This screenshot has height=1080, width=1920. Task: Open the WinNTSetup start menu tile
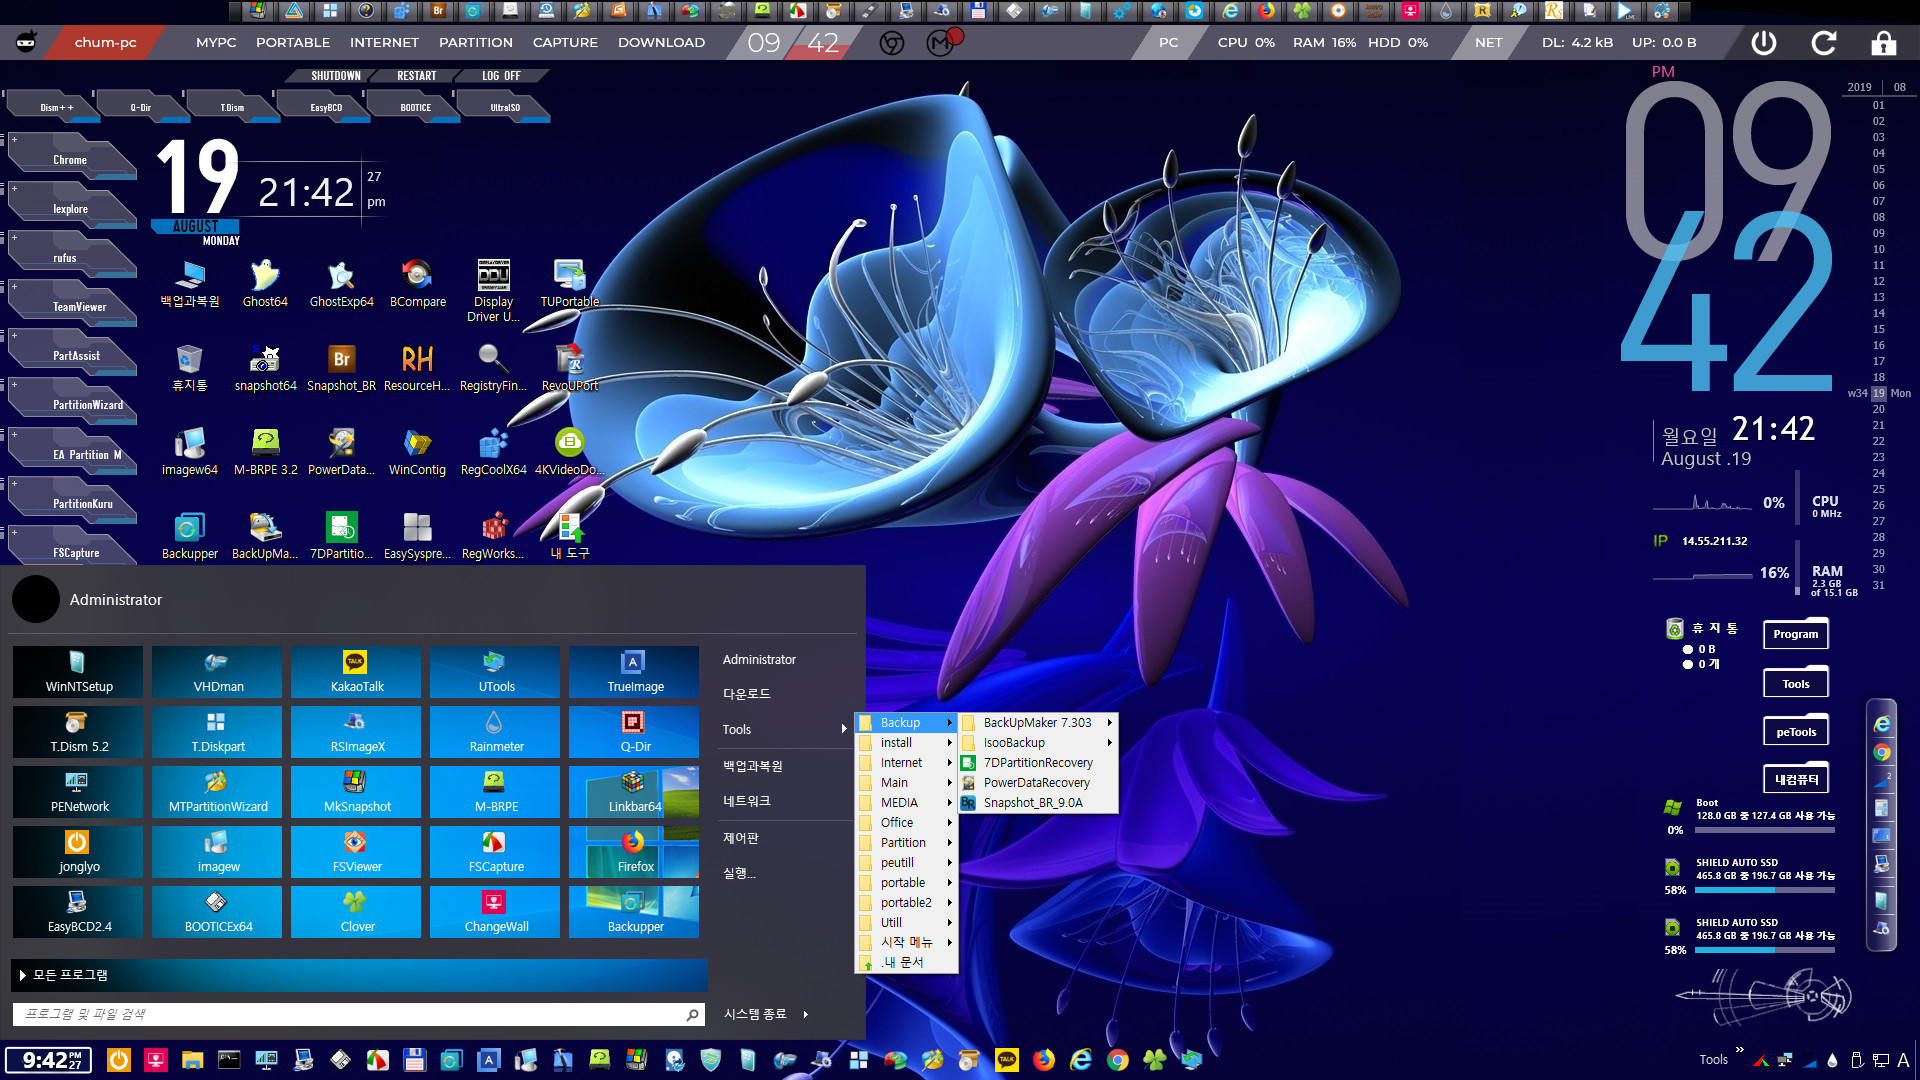78,672
